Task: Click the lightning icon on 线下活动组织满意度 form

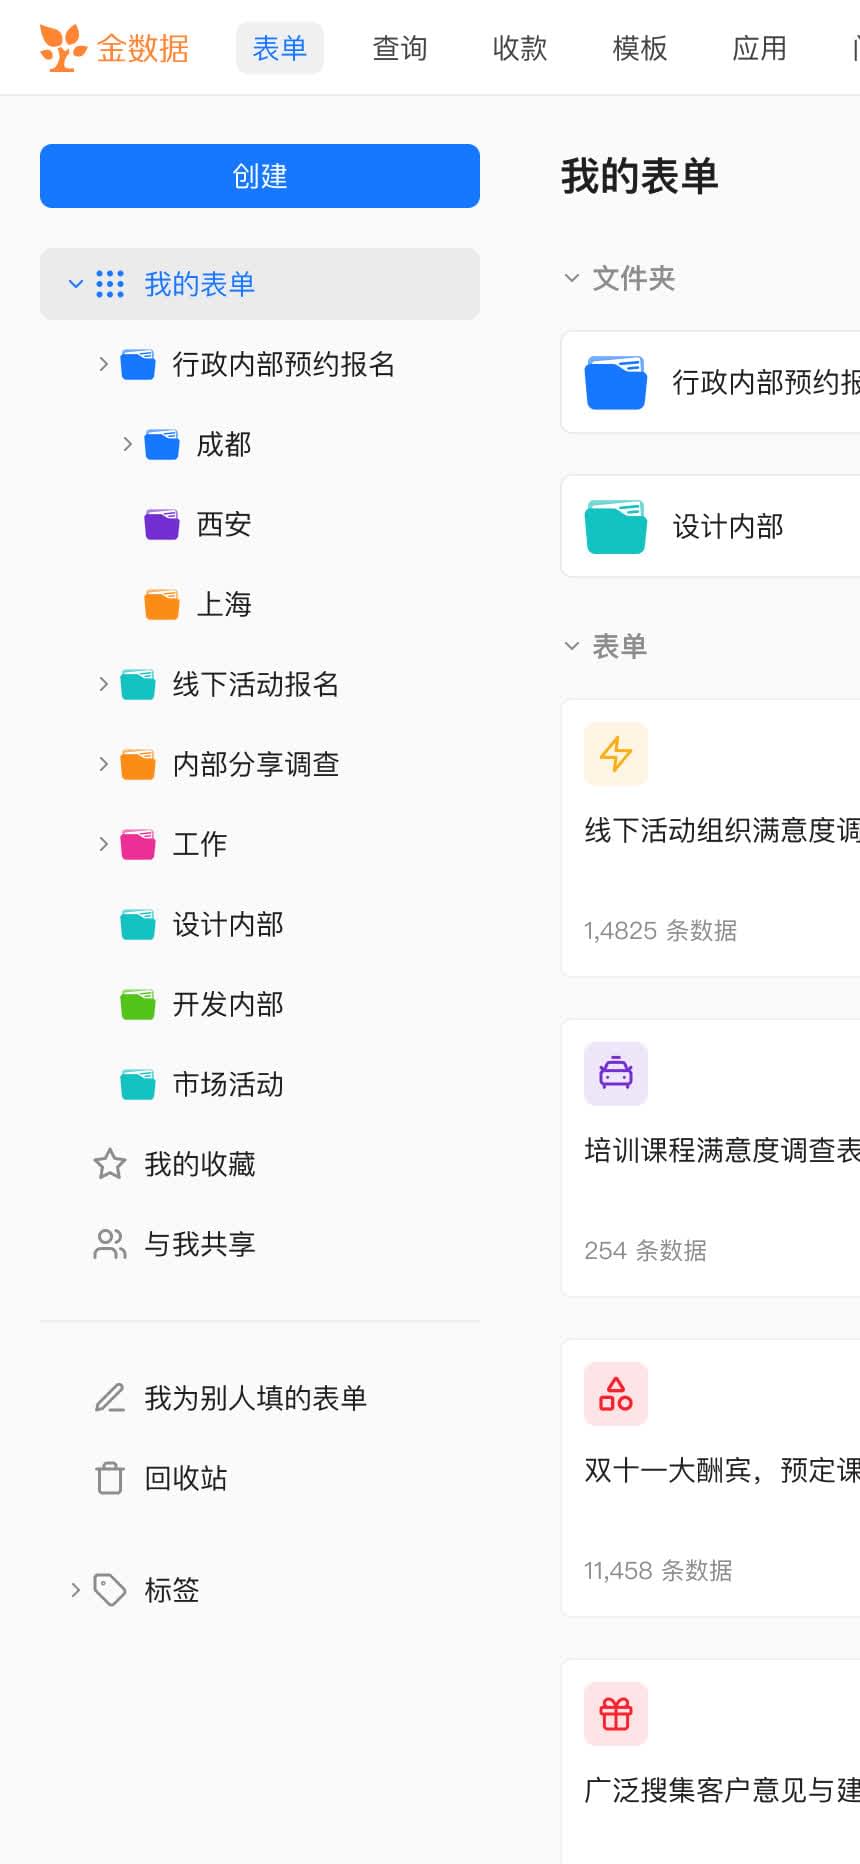Action: (x=616, y=754)
